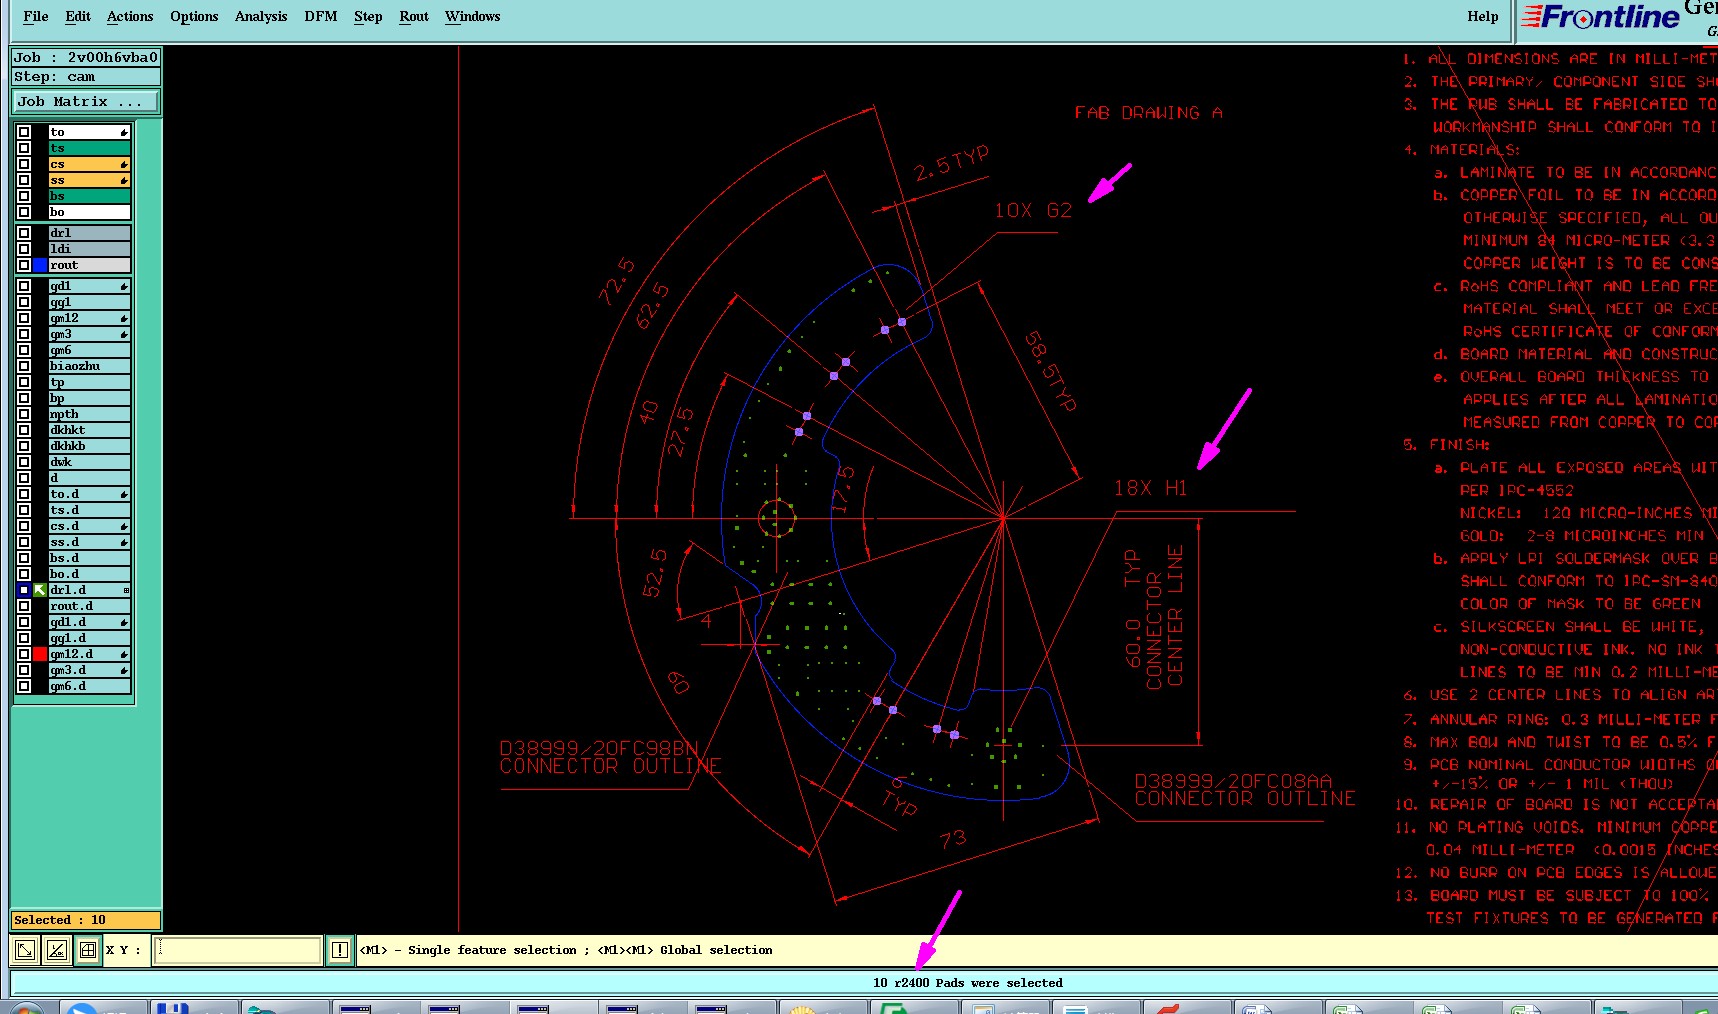Click the red color swatch on gm12.d layer
Image resolution: width=1718 pixels, height=1014 pixels.
(x=40, y=654)
